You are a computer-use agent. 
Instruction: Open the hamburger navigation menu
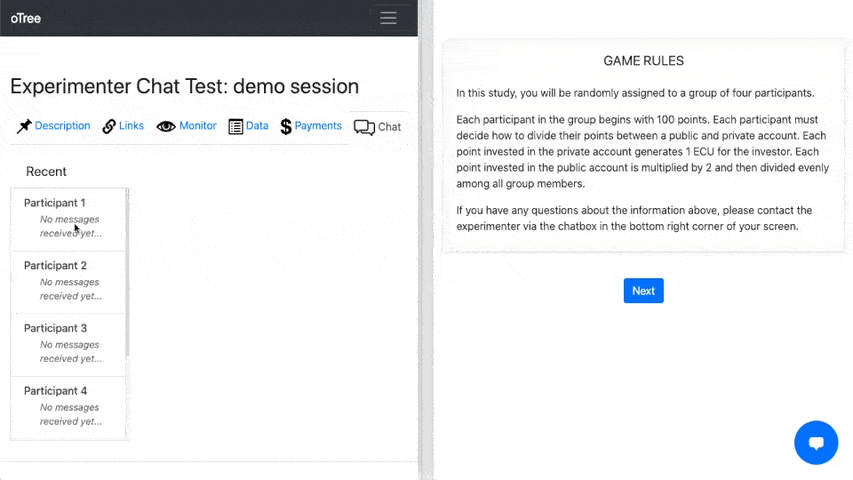tap(388, 18)
